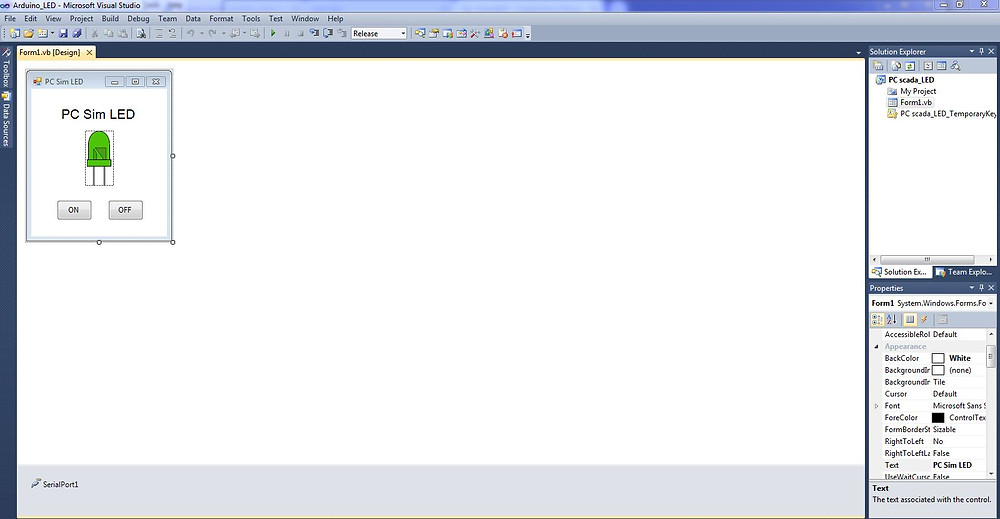Click the ForeColor black swatch
The width and height of the screenshot is (1000, 519).
click(x=938, y=418)
